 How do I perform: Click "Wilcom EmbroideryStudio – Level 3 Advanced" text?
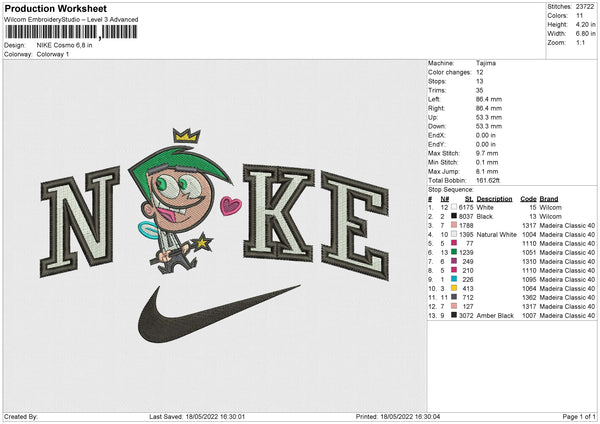click(x=71, y=20)
